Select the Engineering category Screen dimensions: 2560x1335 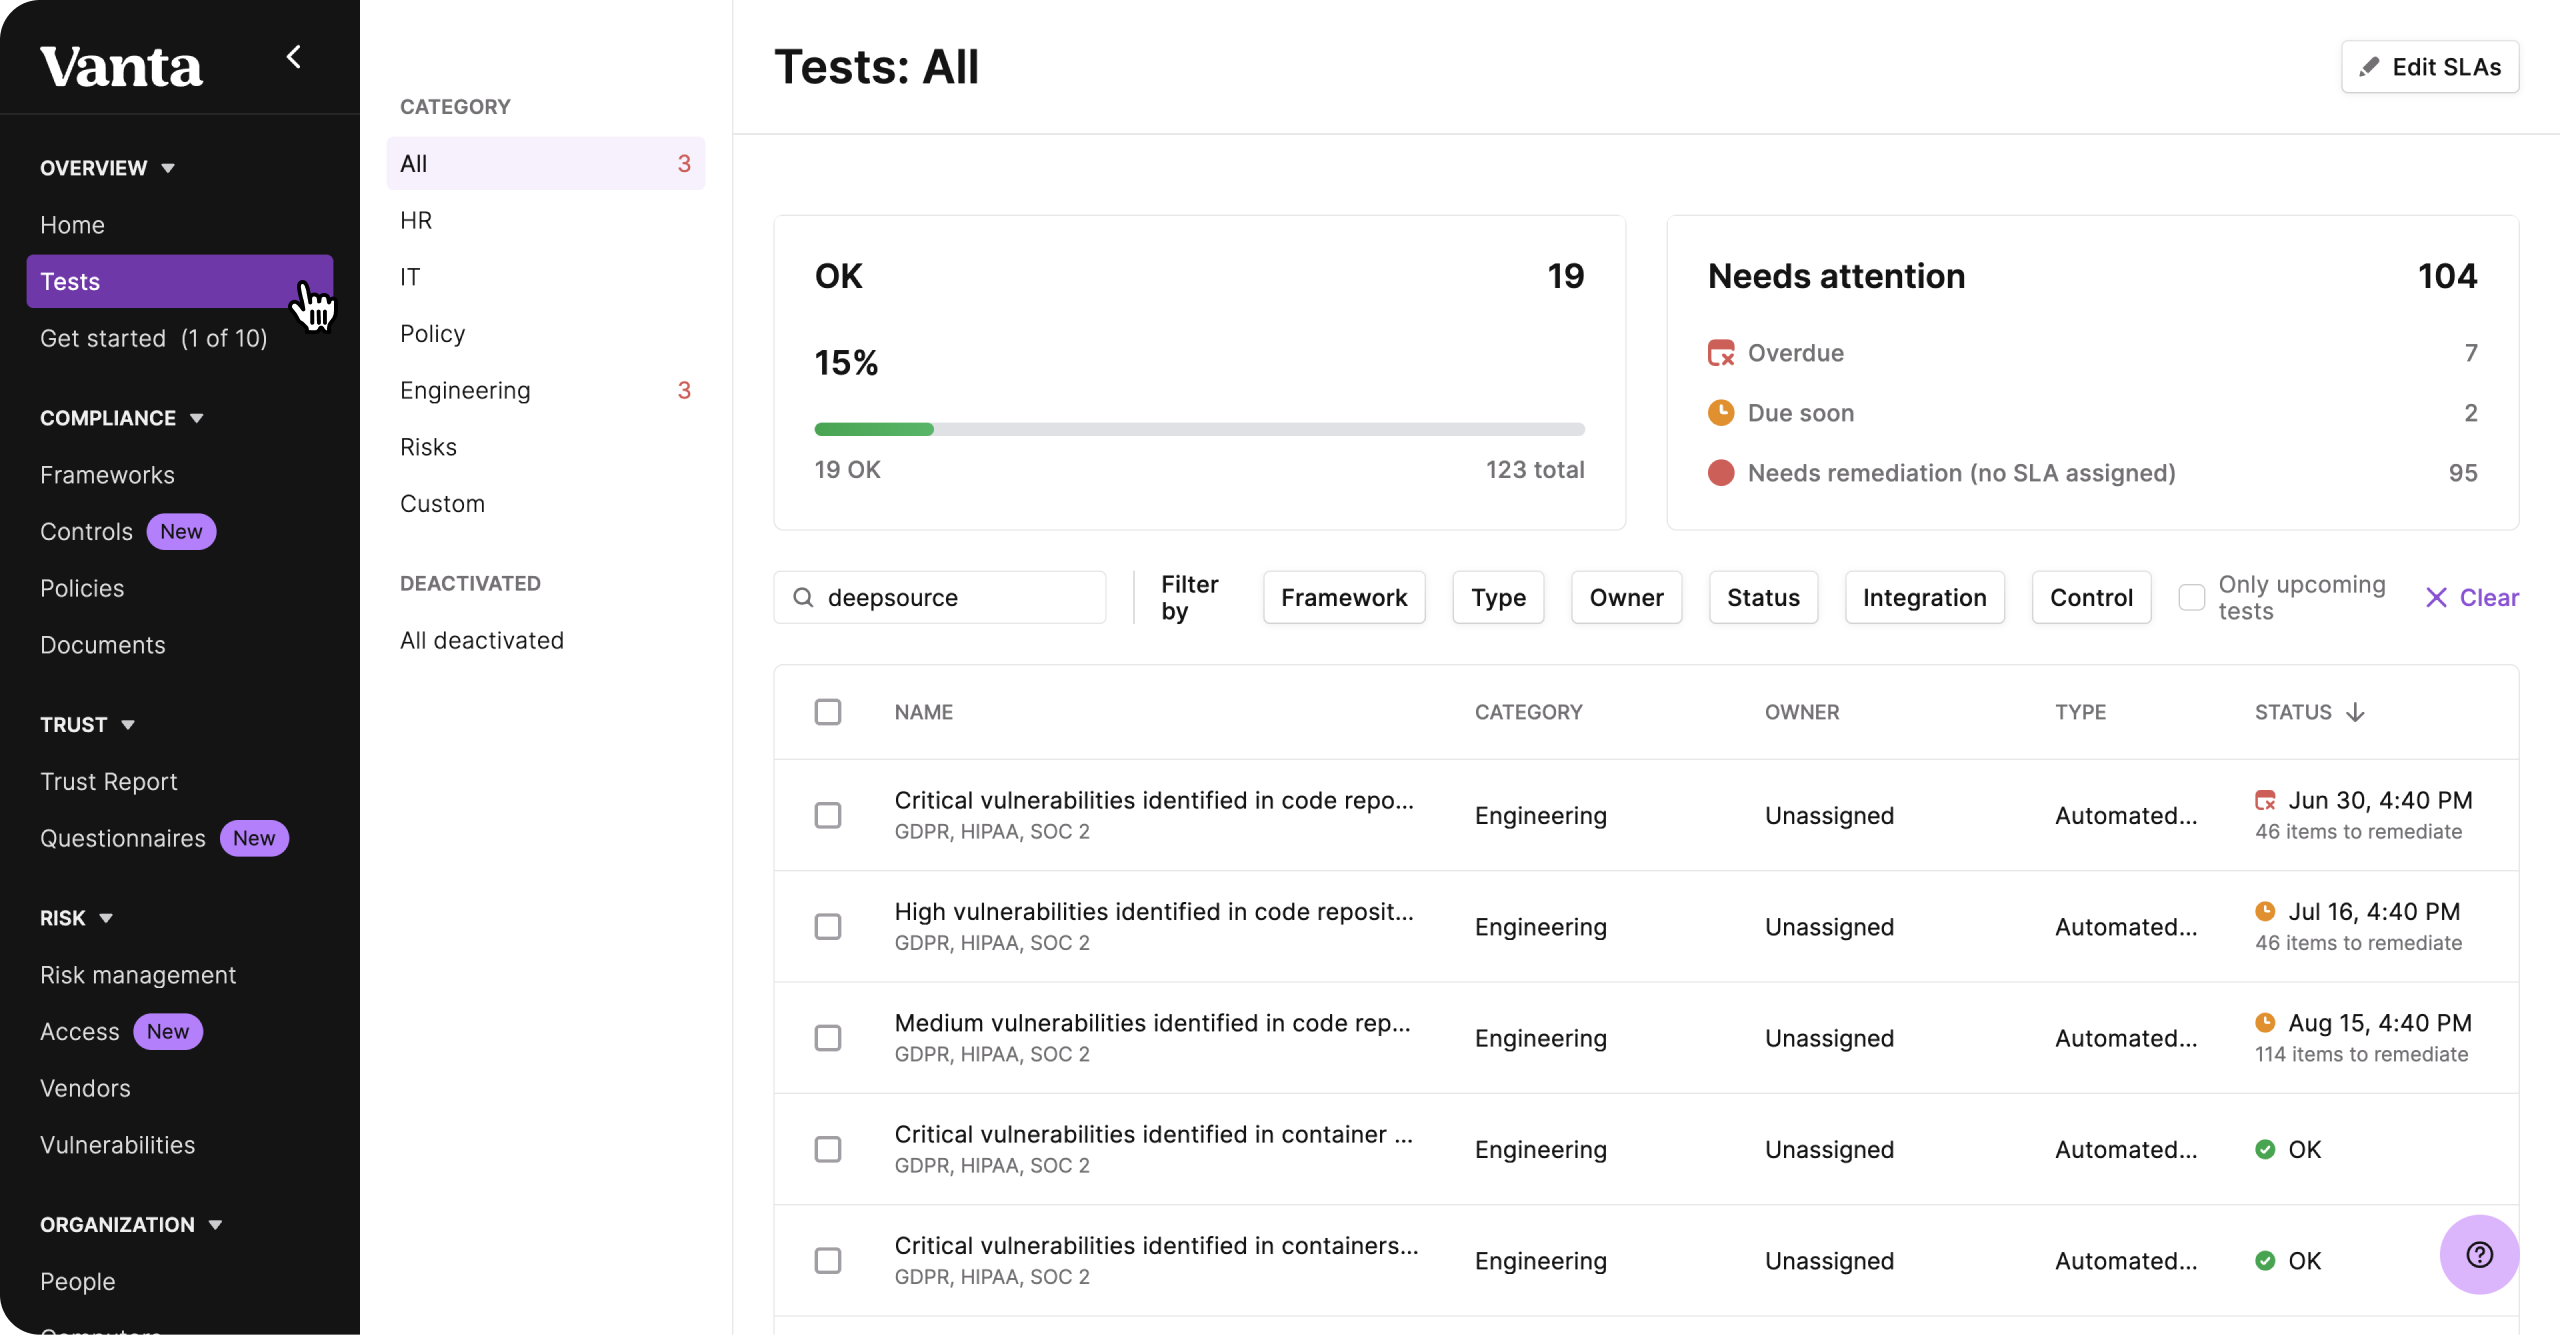[x=466, y=390]
